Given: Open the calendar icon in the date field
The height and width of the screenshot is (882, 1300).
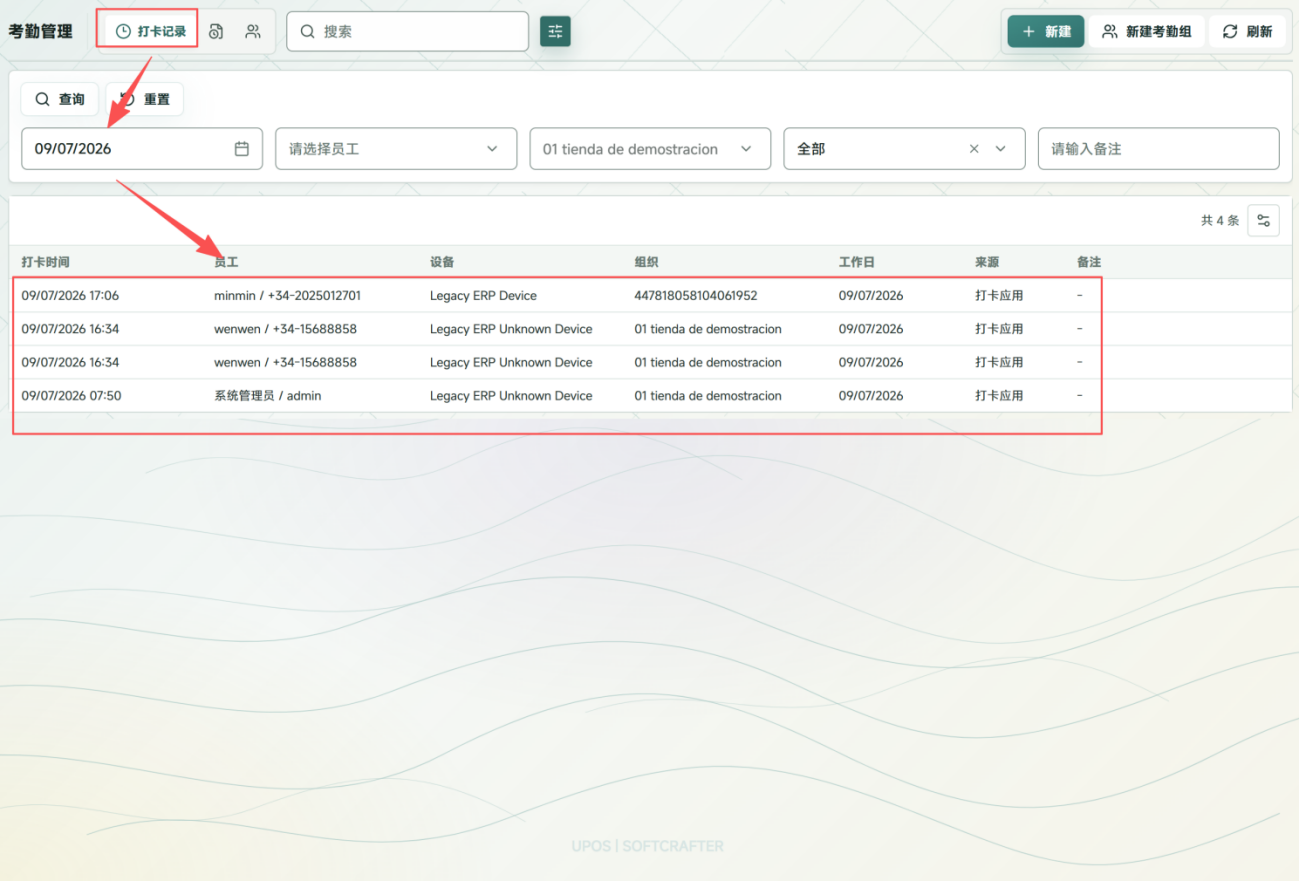Looking at the screenshot, I should (x=242, y=148).
